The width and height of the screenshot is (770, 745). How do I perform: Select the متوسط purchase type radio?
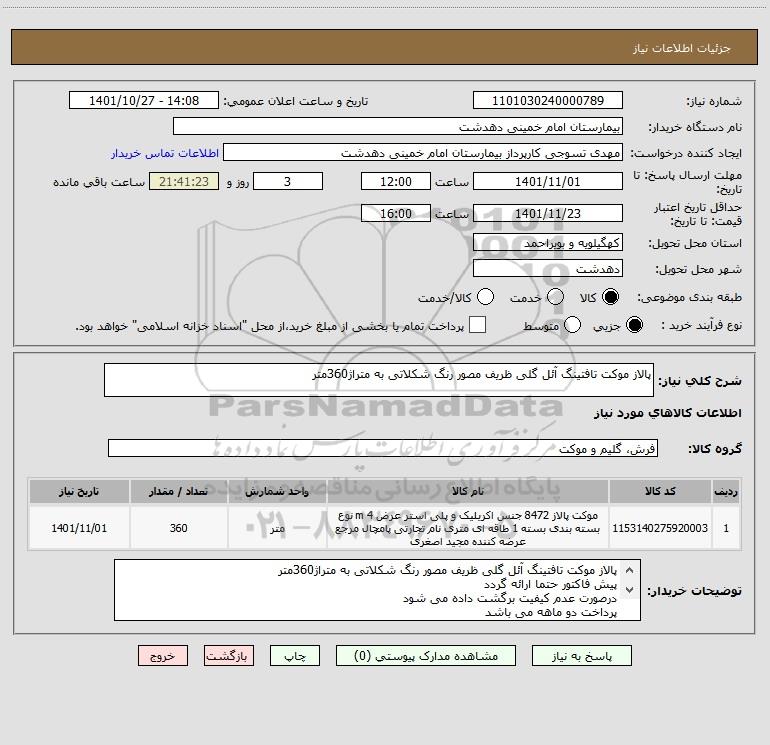(572, 325)
